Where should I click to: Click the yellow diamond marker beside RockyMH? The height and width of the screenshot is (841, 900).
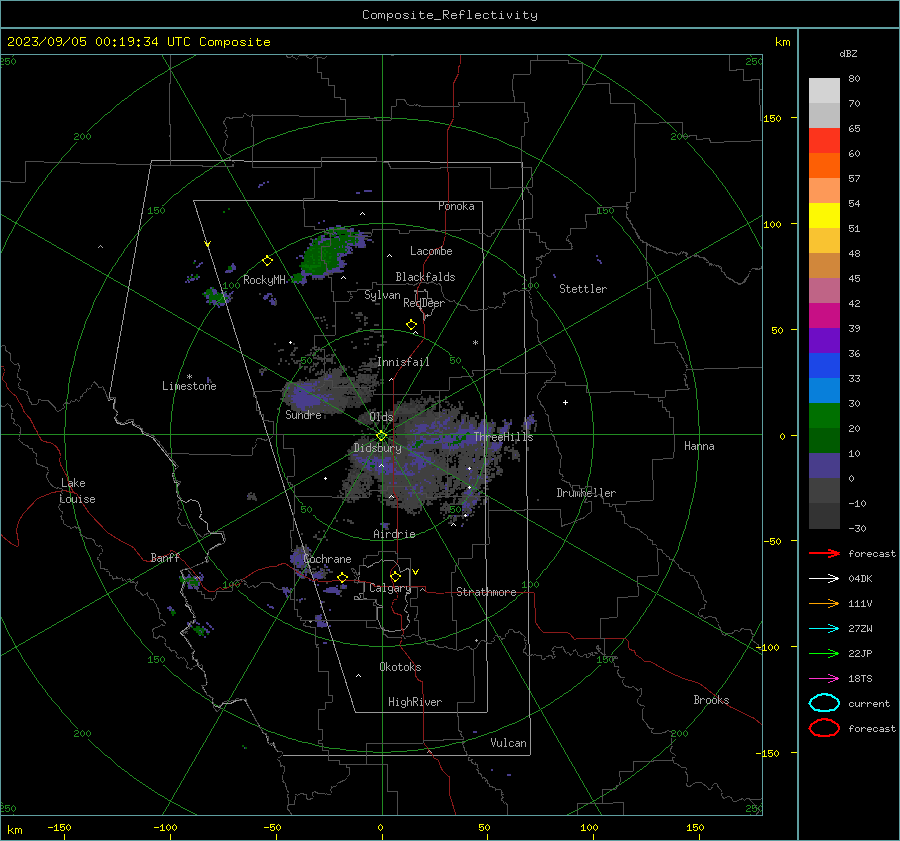[x=267, y=261]
